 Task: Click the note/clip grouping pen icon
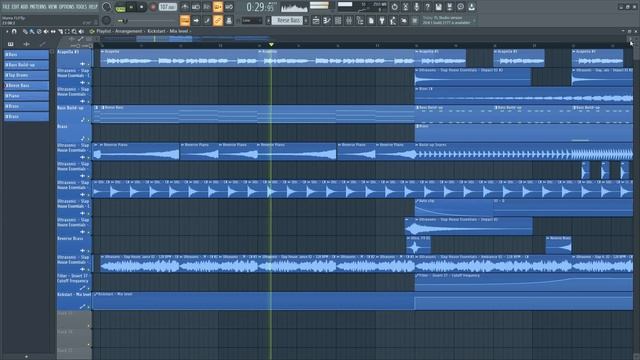click(207, 20)
